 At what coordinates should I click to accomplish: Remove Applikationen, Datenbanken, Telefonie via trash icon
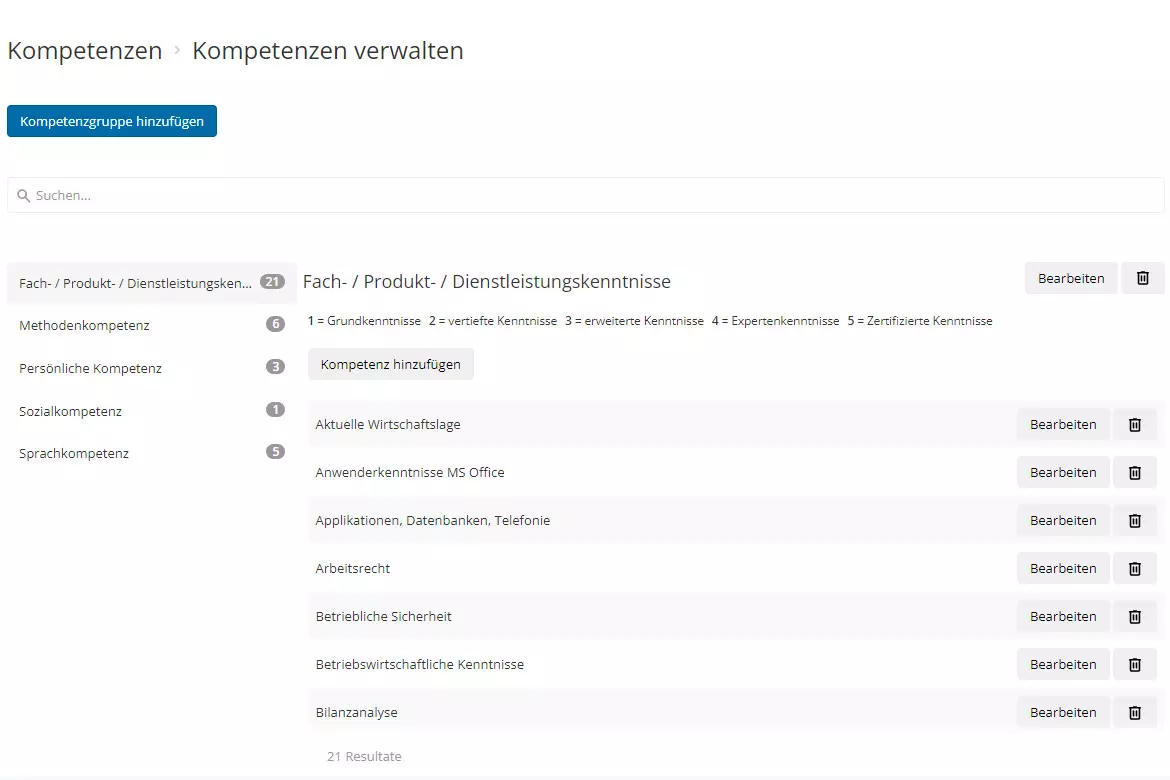pos(1135,520)
